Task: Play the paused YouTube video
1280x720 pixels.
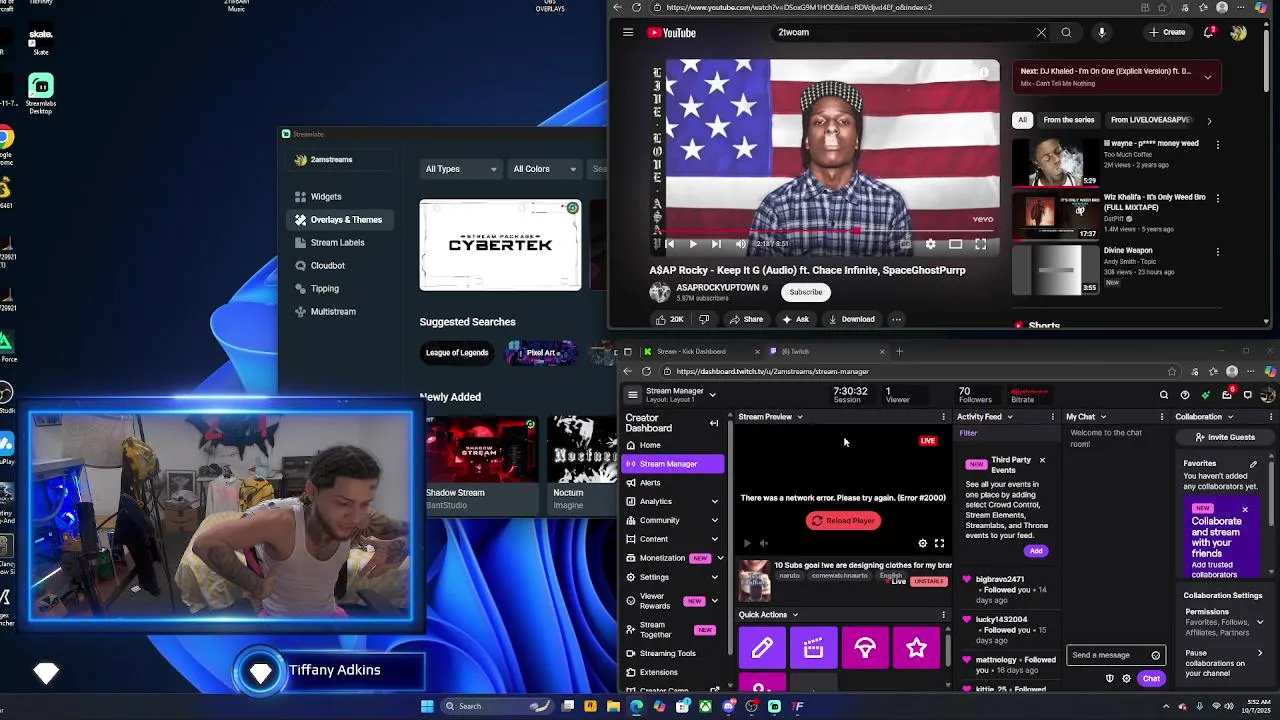Action: pos(692,244)
